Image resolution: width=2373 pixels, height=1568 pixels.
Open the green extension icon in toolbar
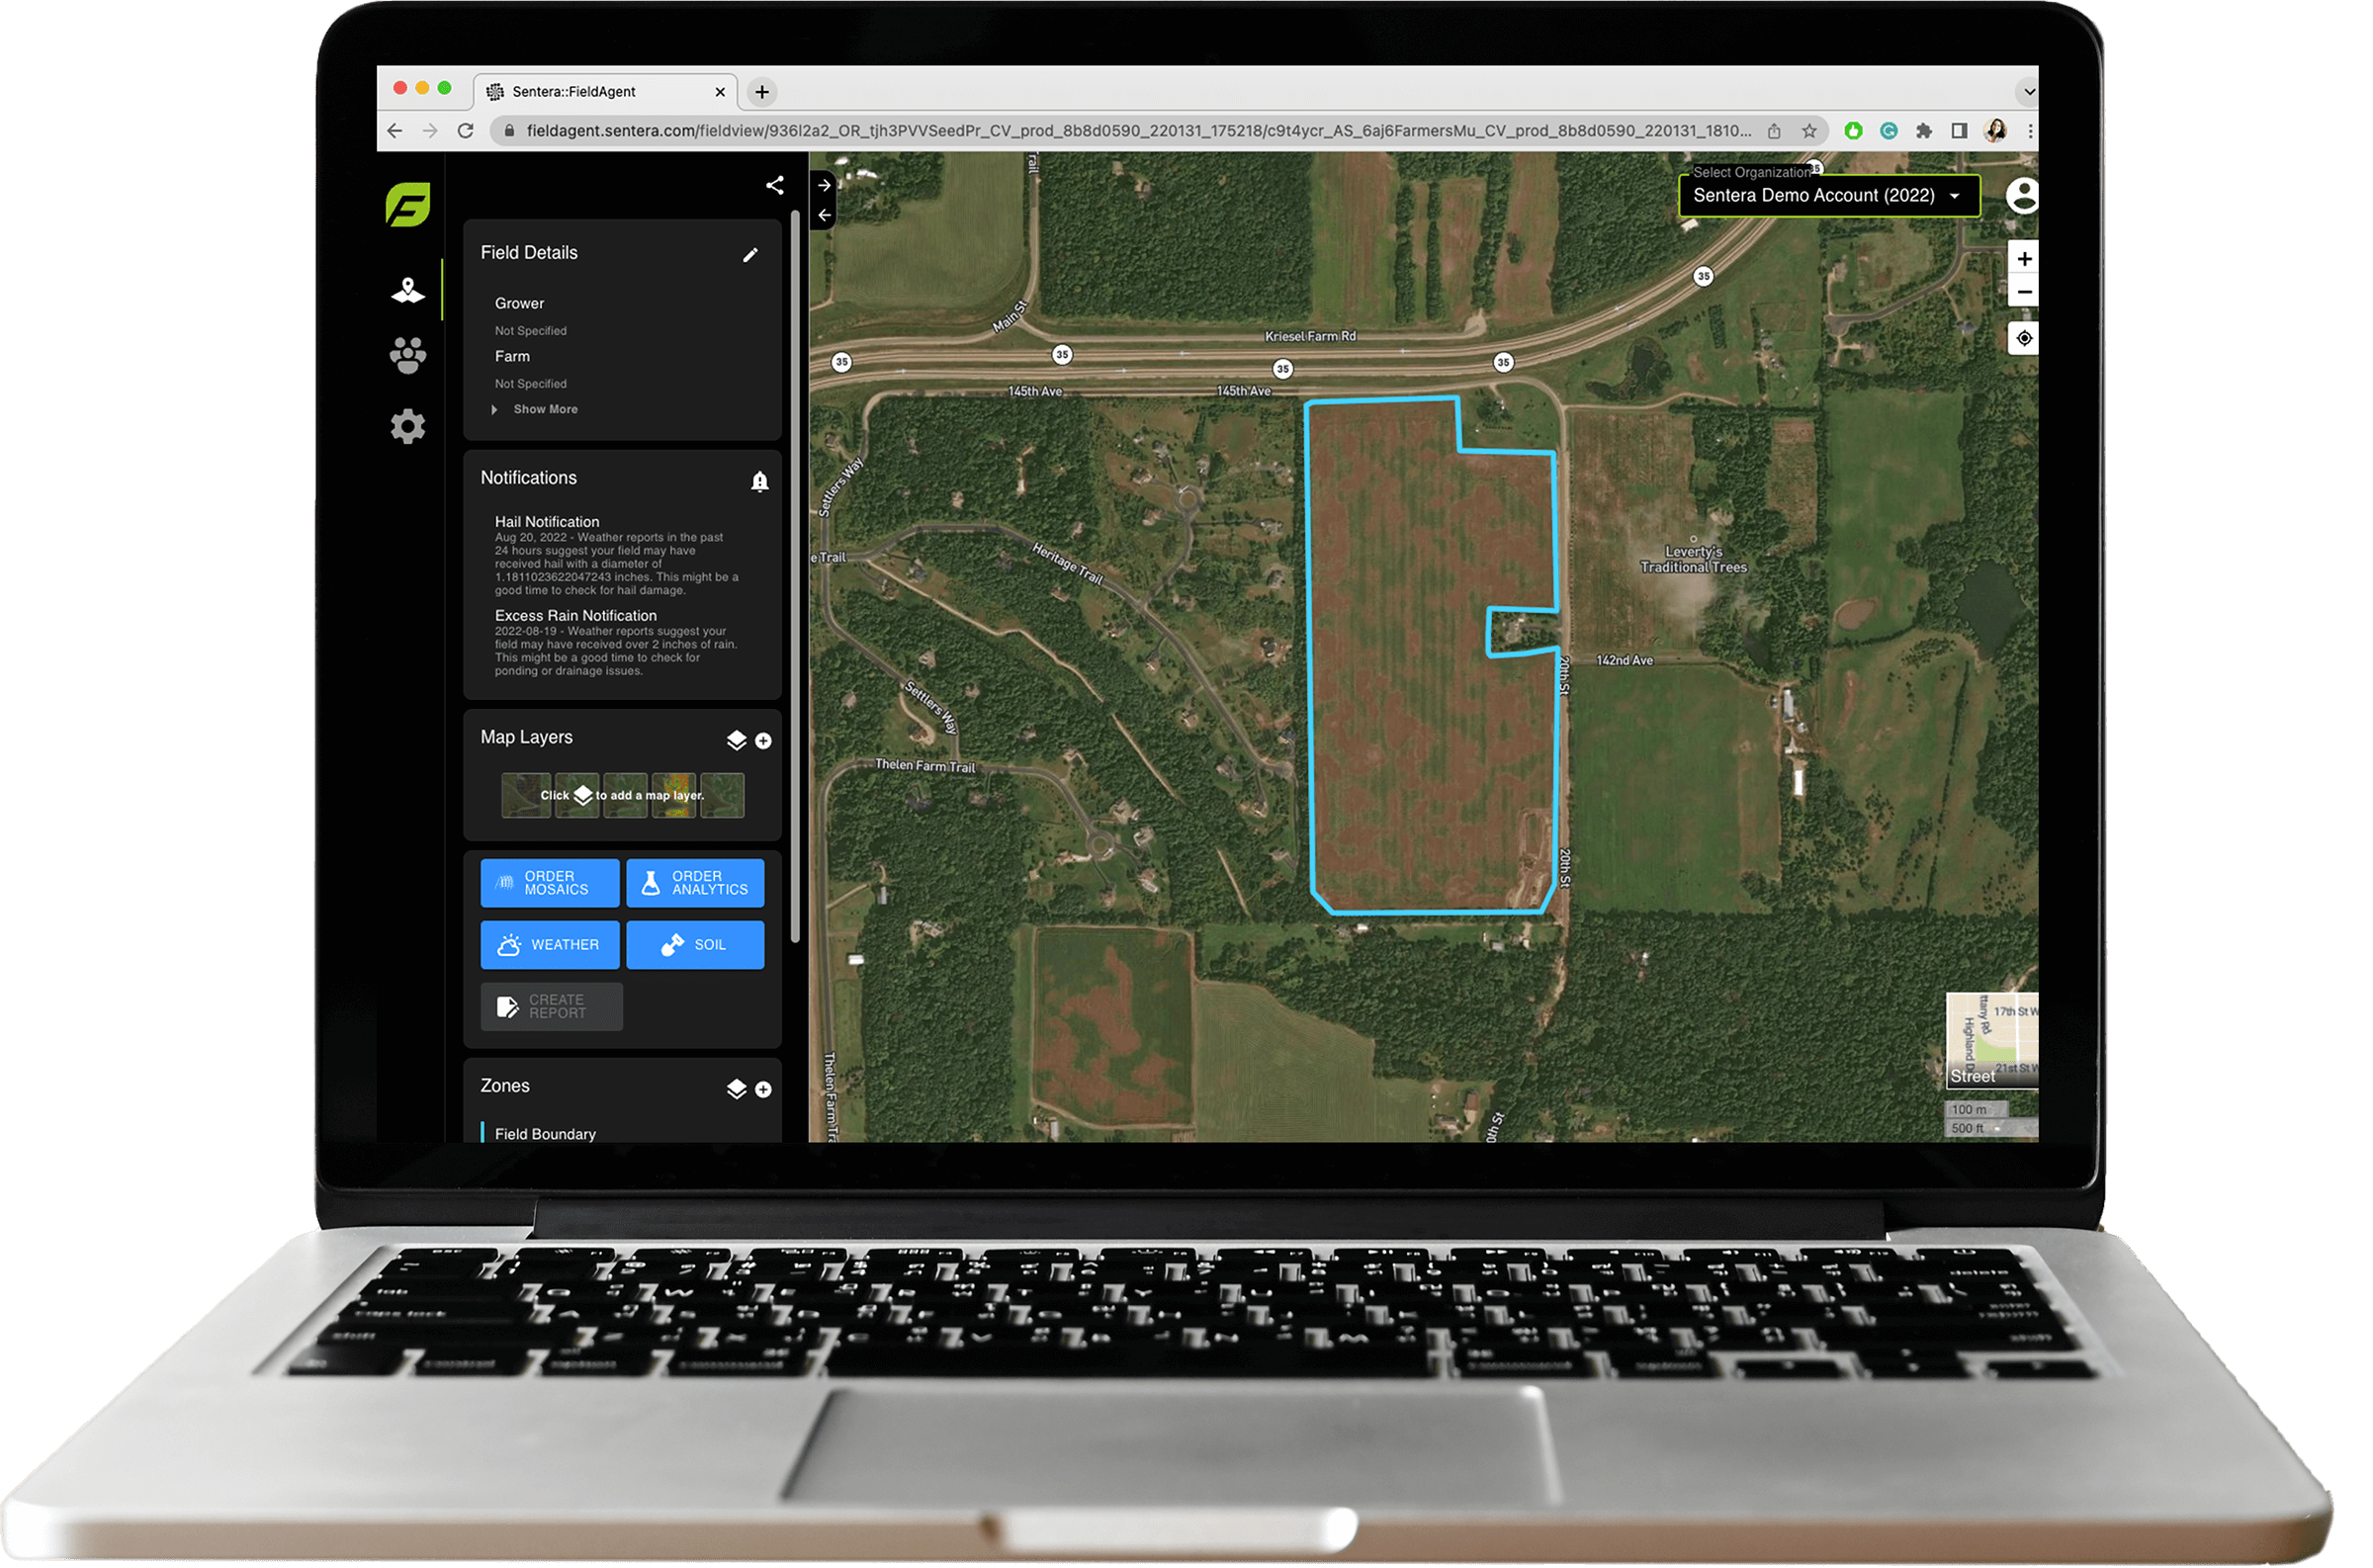tap(1854, 131)
